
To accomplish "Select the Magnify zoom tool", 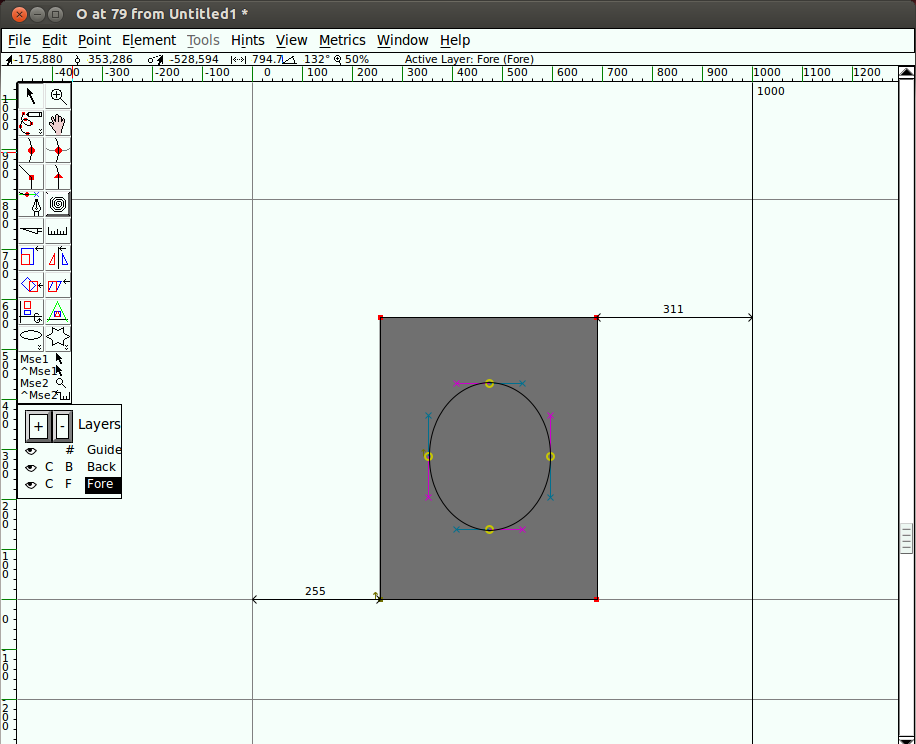I will pyautogui.click(x=58, y=96).
